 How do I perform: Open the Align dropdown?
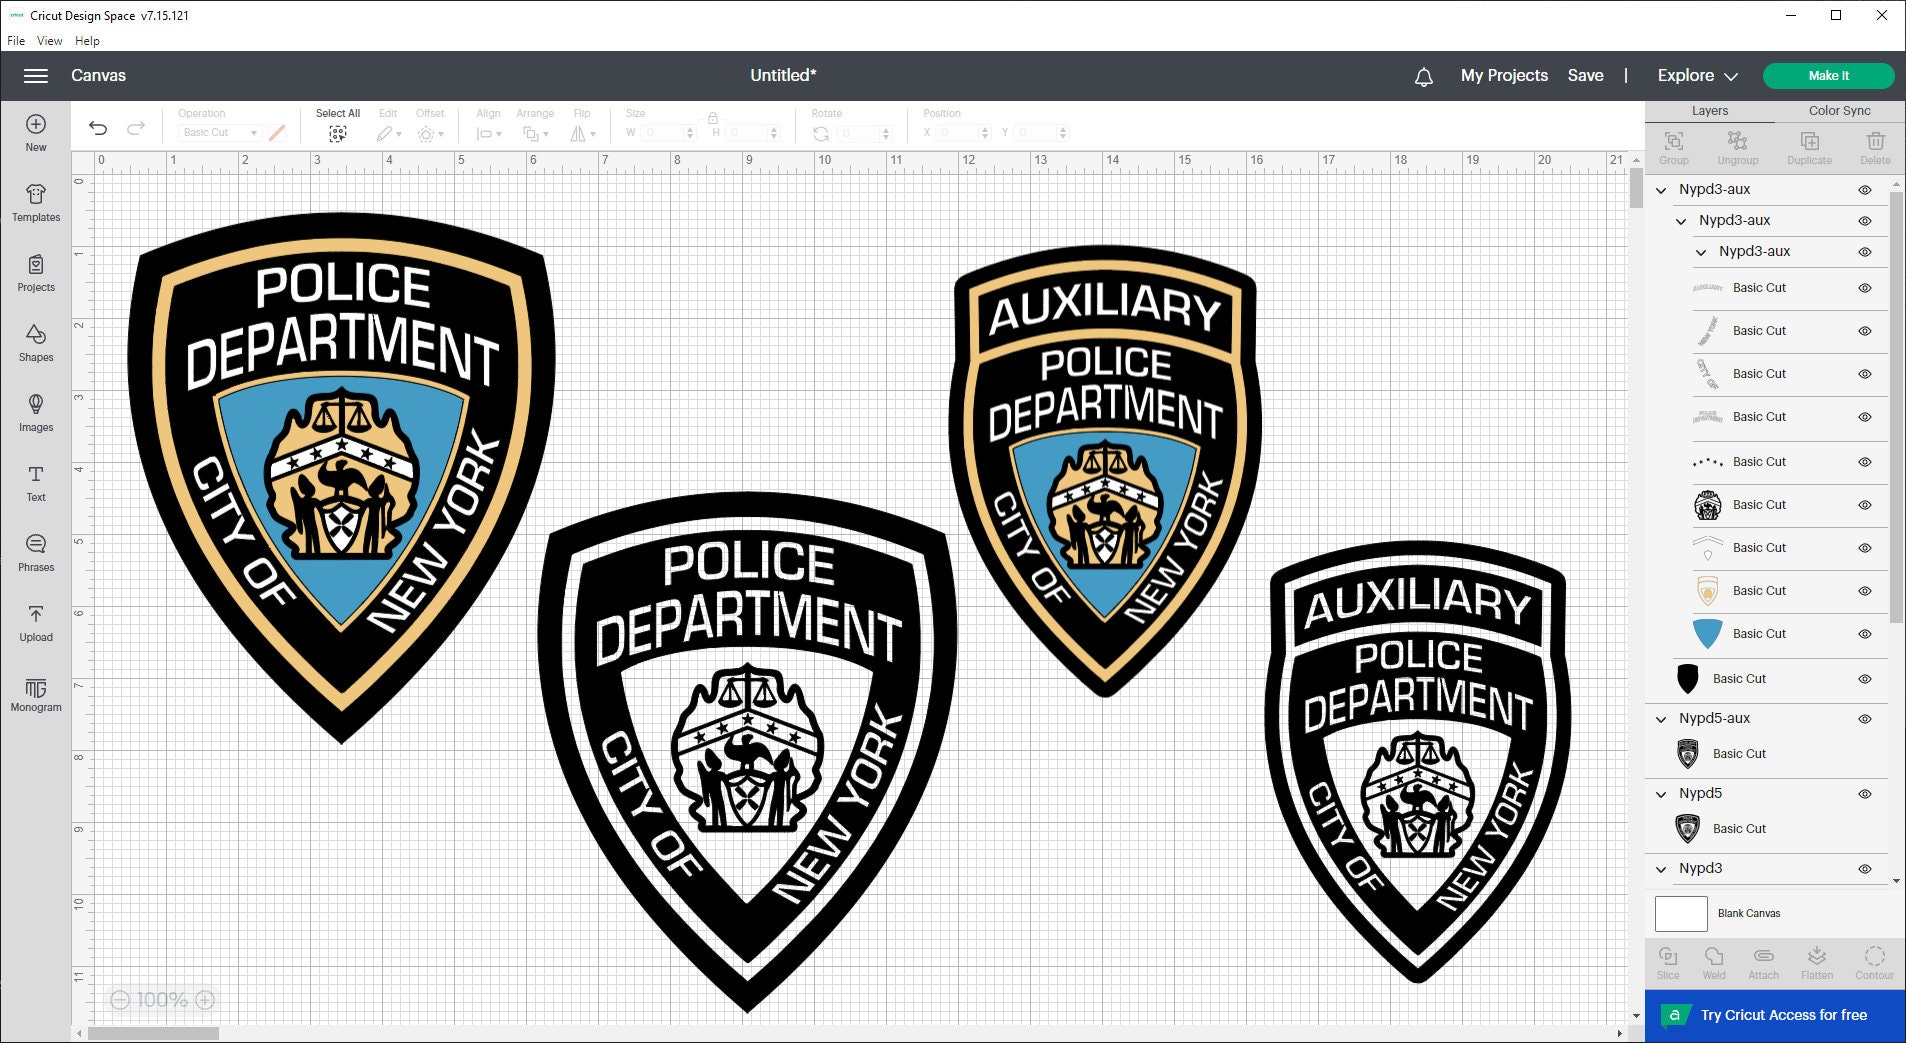pos(488,133)
